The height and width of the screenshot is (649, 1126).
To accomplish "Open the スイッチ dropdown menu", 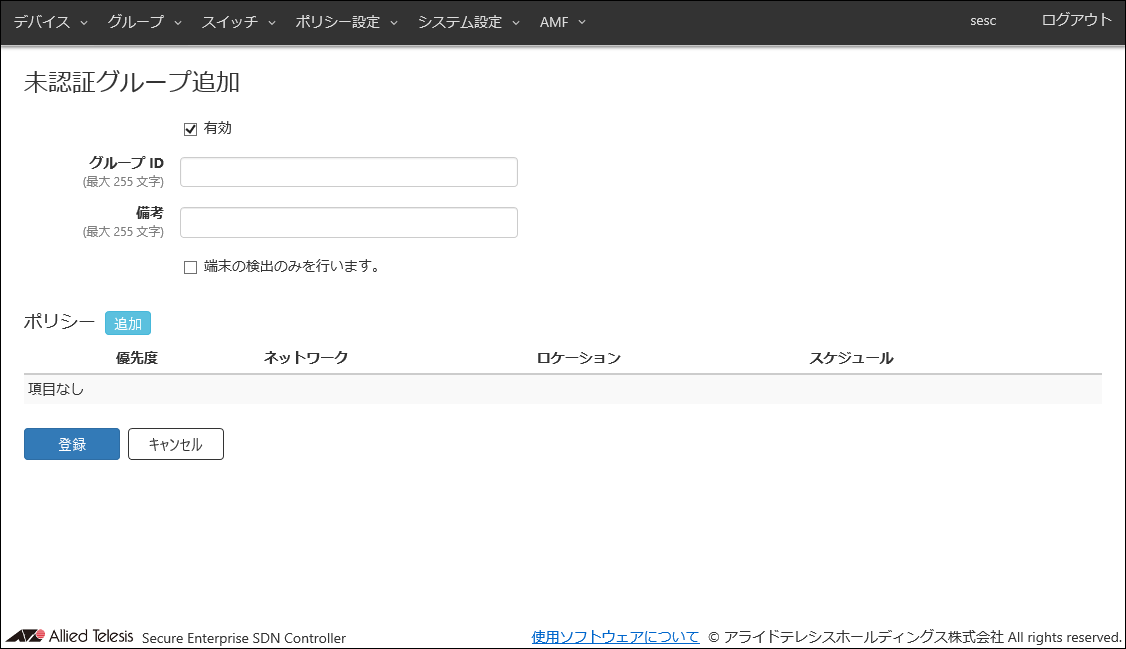I will (x=238, y=22).
